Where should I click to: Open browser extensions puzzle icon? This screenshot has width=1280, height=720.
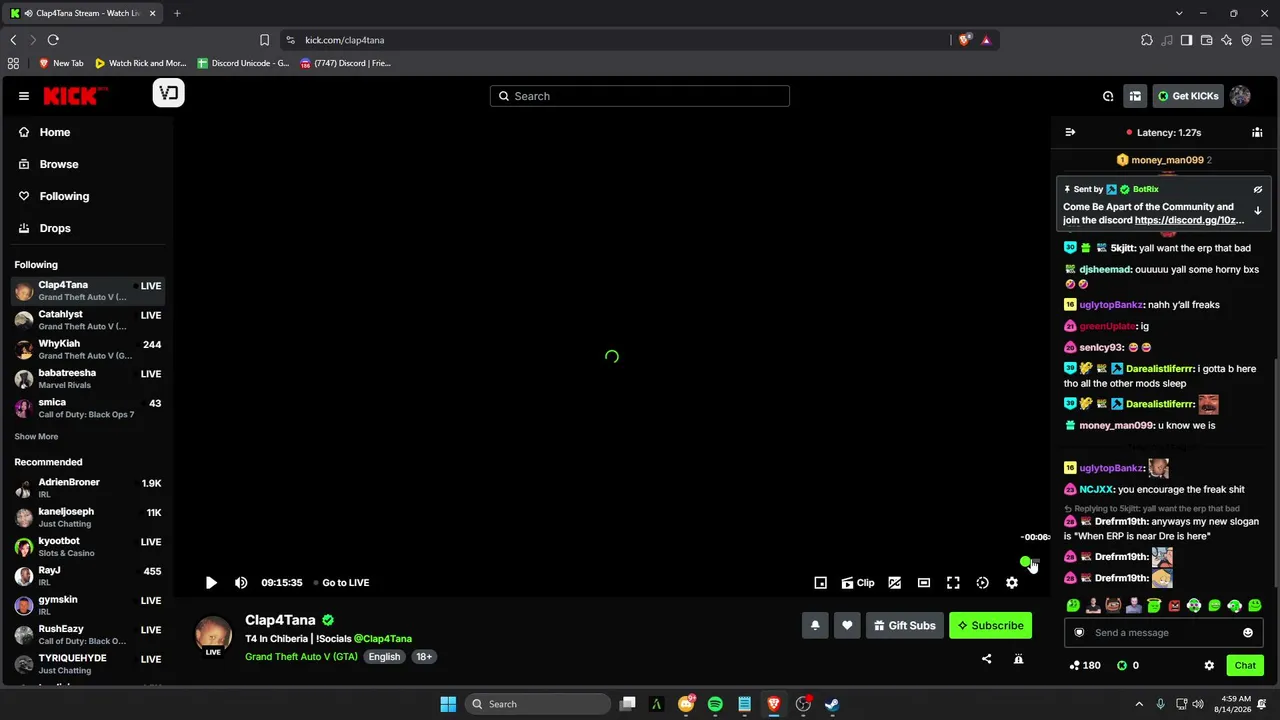(x=1147, y=40)
